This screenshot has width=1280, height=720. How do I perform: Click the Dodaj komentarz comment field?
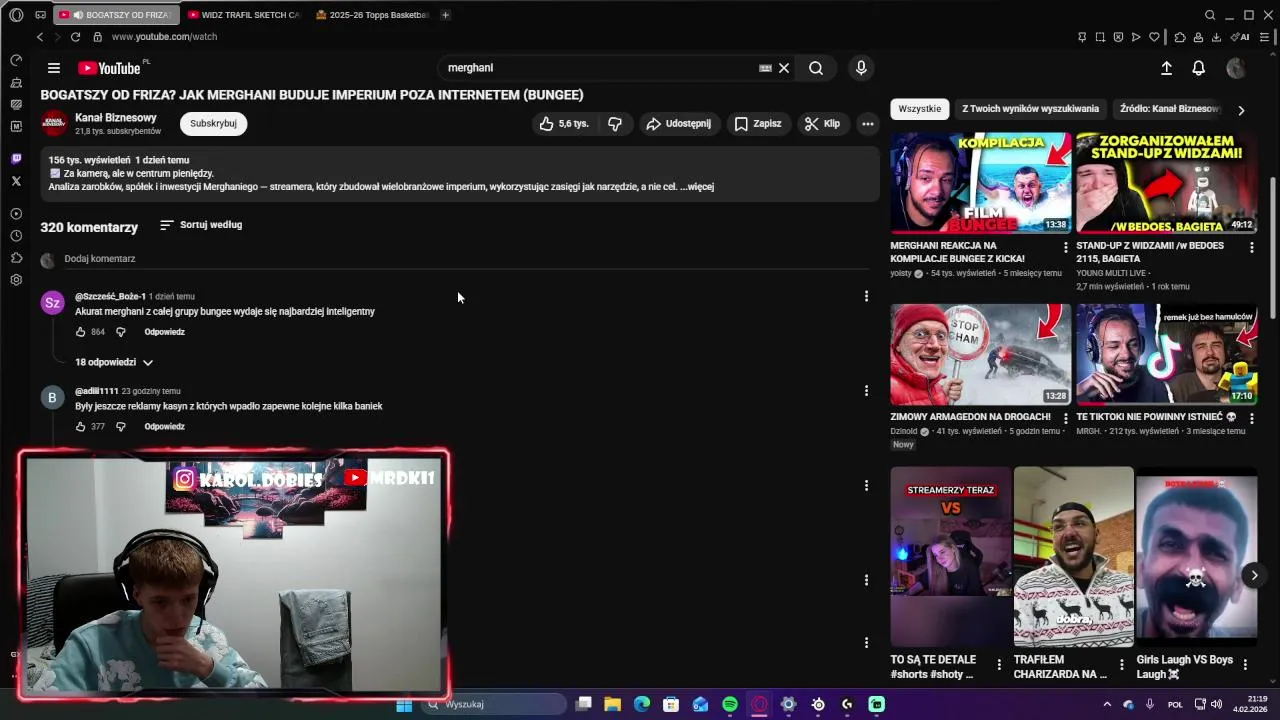466,259
